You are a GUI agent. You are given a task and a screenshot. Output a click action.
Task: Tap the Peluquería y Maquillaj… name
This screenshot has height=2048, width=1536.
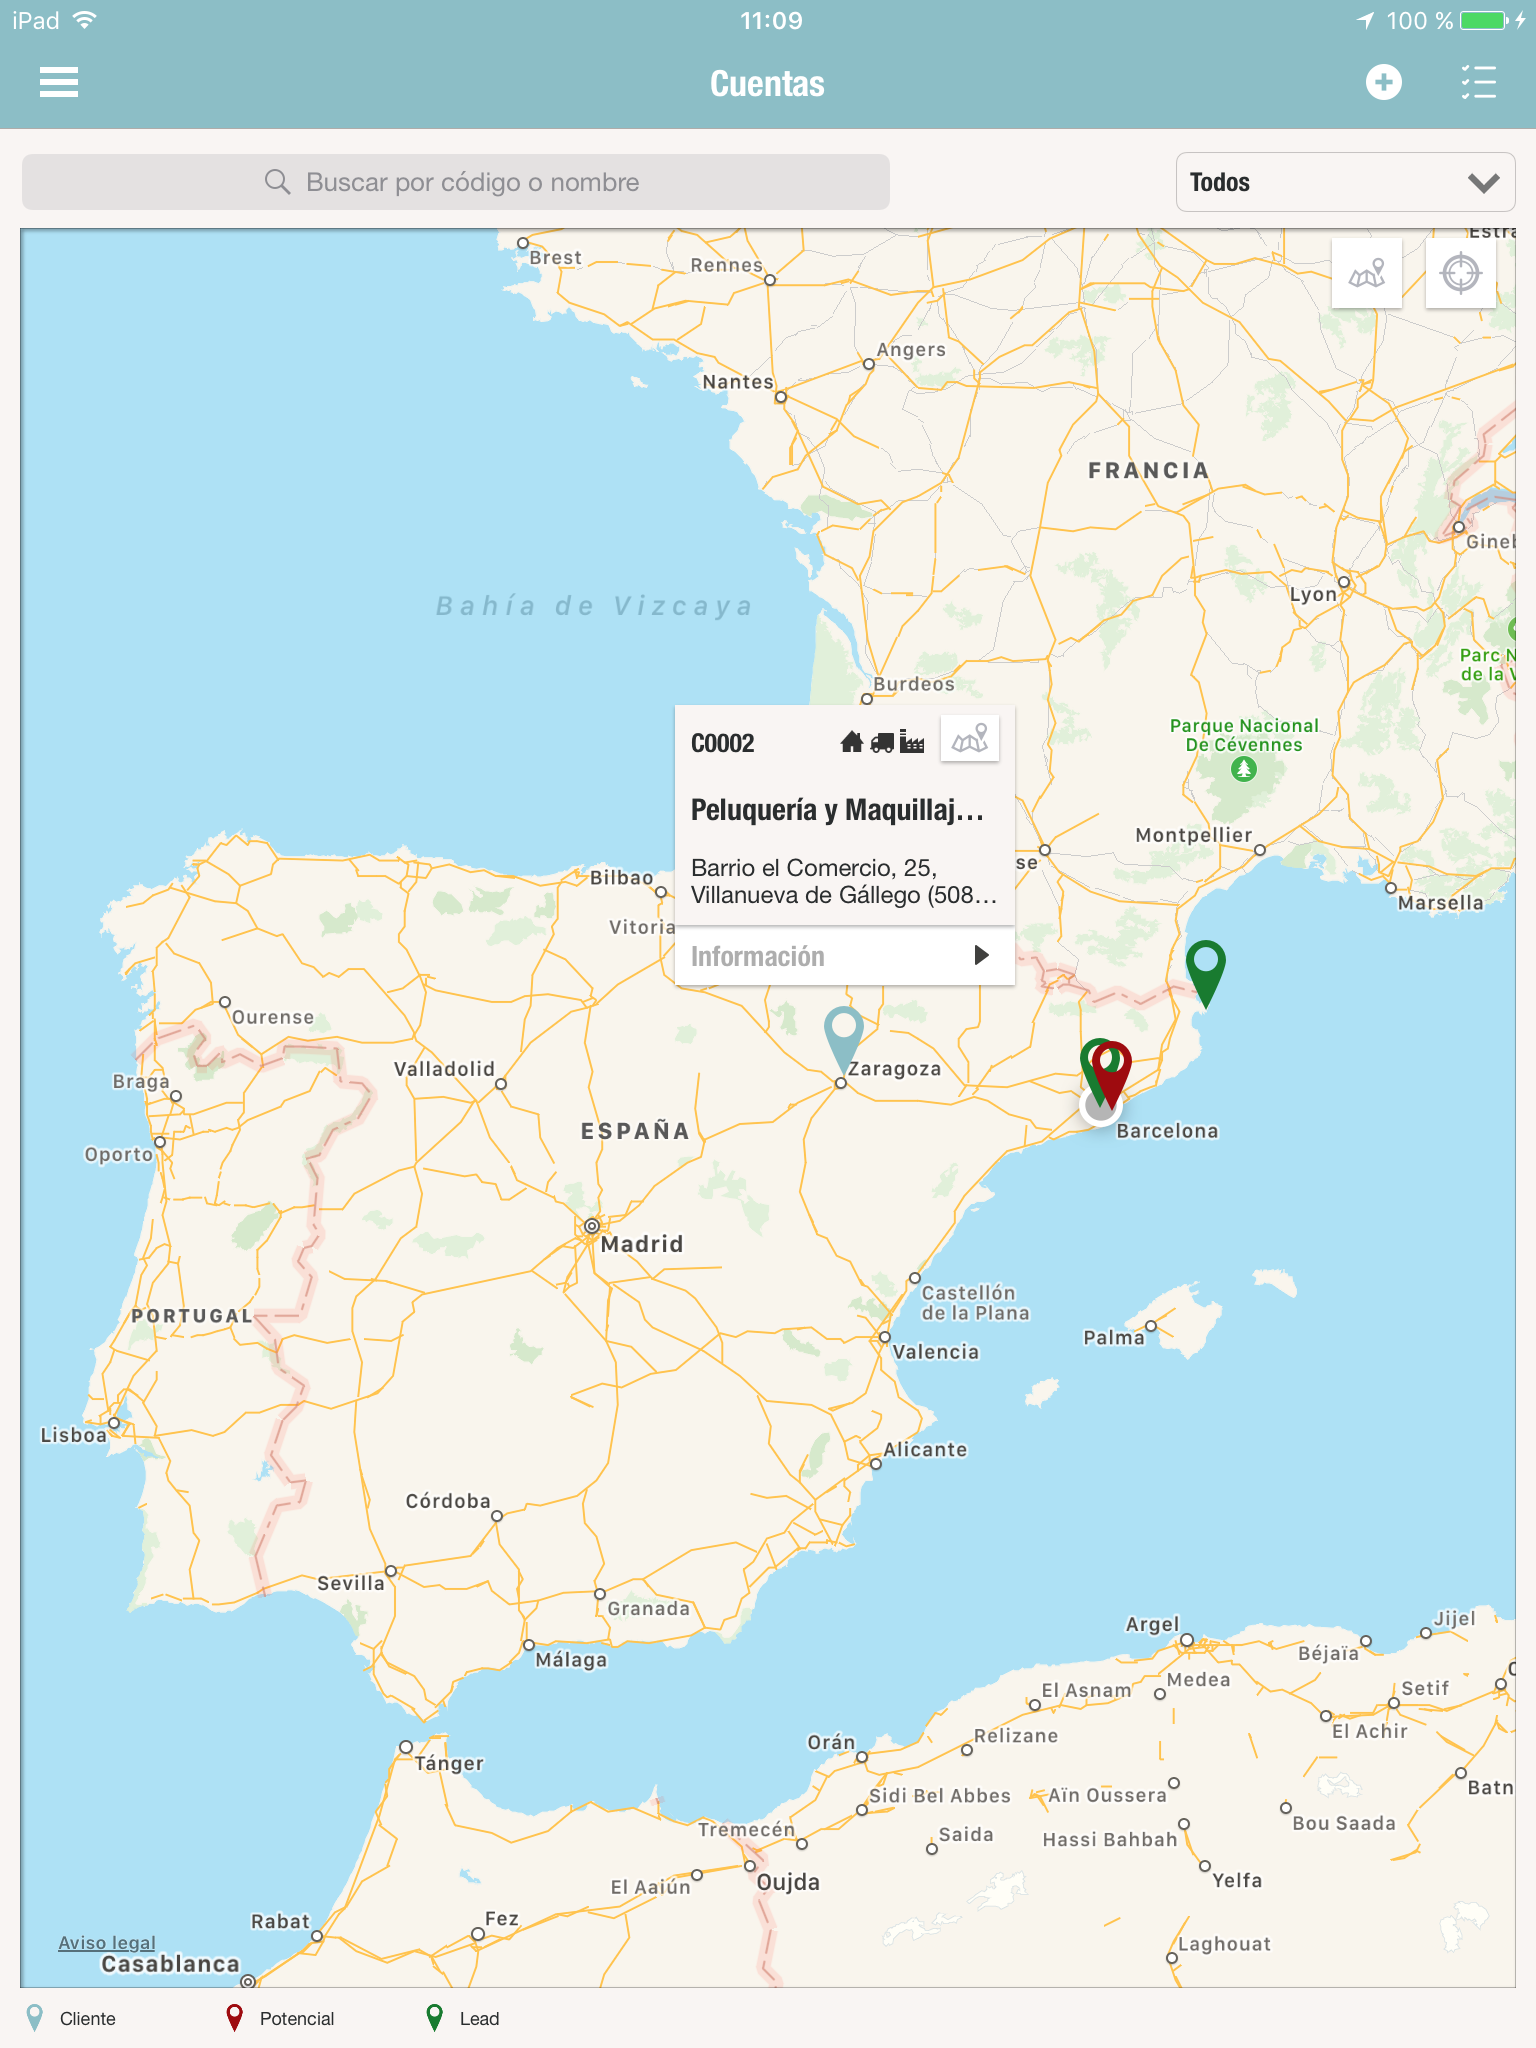(x=838, y=810)
